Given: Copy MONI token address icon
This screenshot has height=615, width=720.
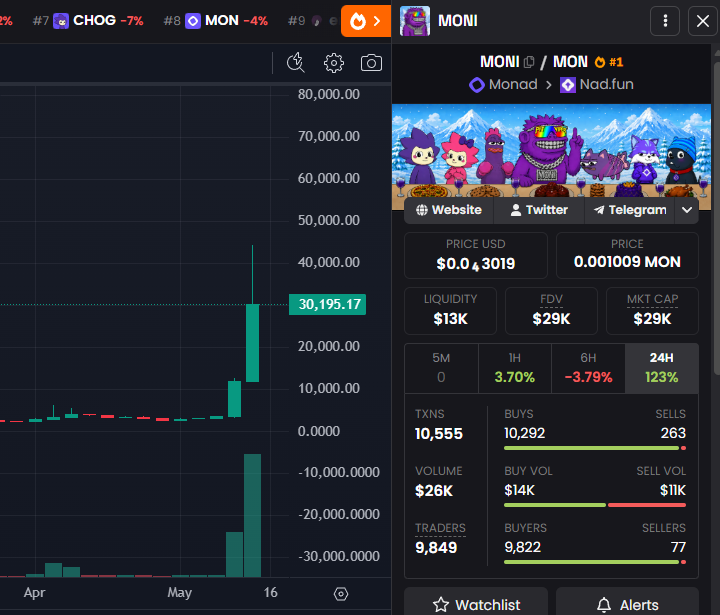Looking at the screenshot, I should click(x=529, y=62).
